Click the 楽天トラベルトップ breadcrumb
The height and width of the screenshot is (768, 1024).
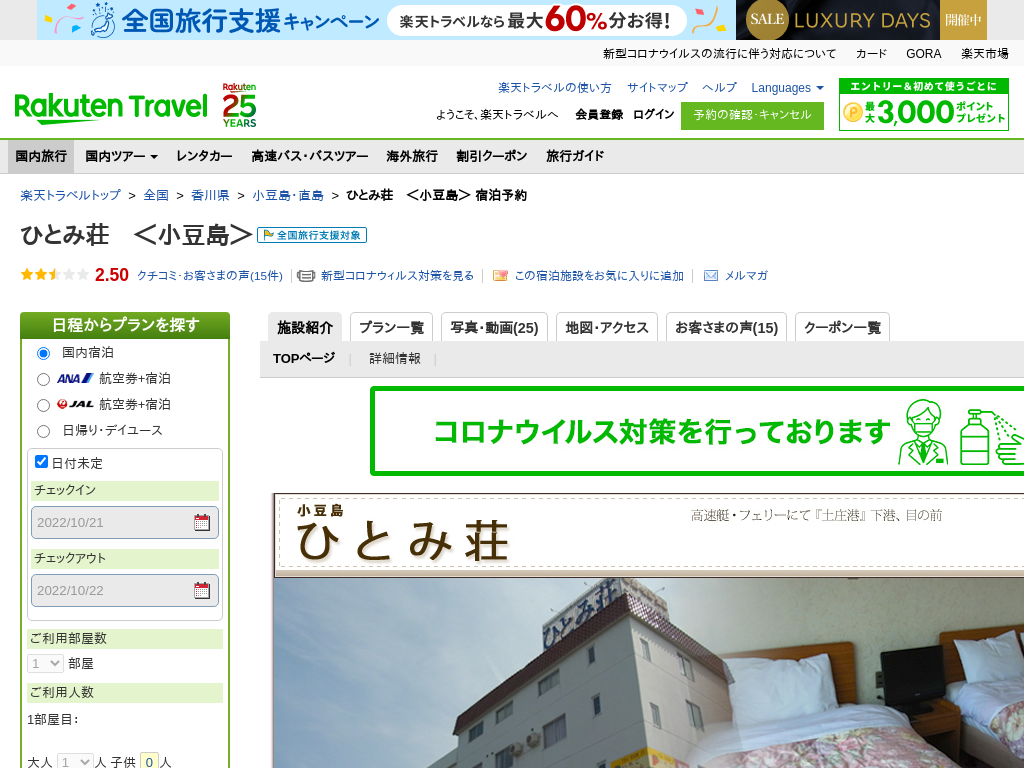tap(71, 195)
